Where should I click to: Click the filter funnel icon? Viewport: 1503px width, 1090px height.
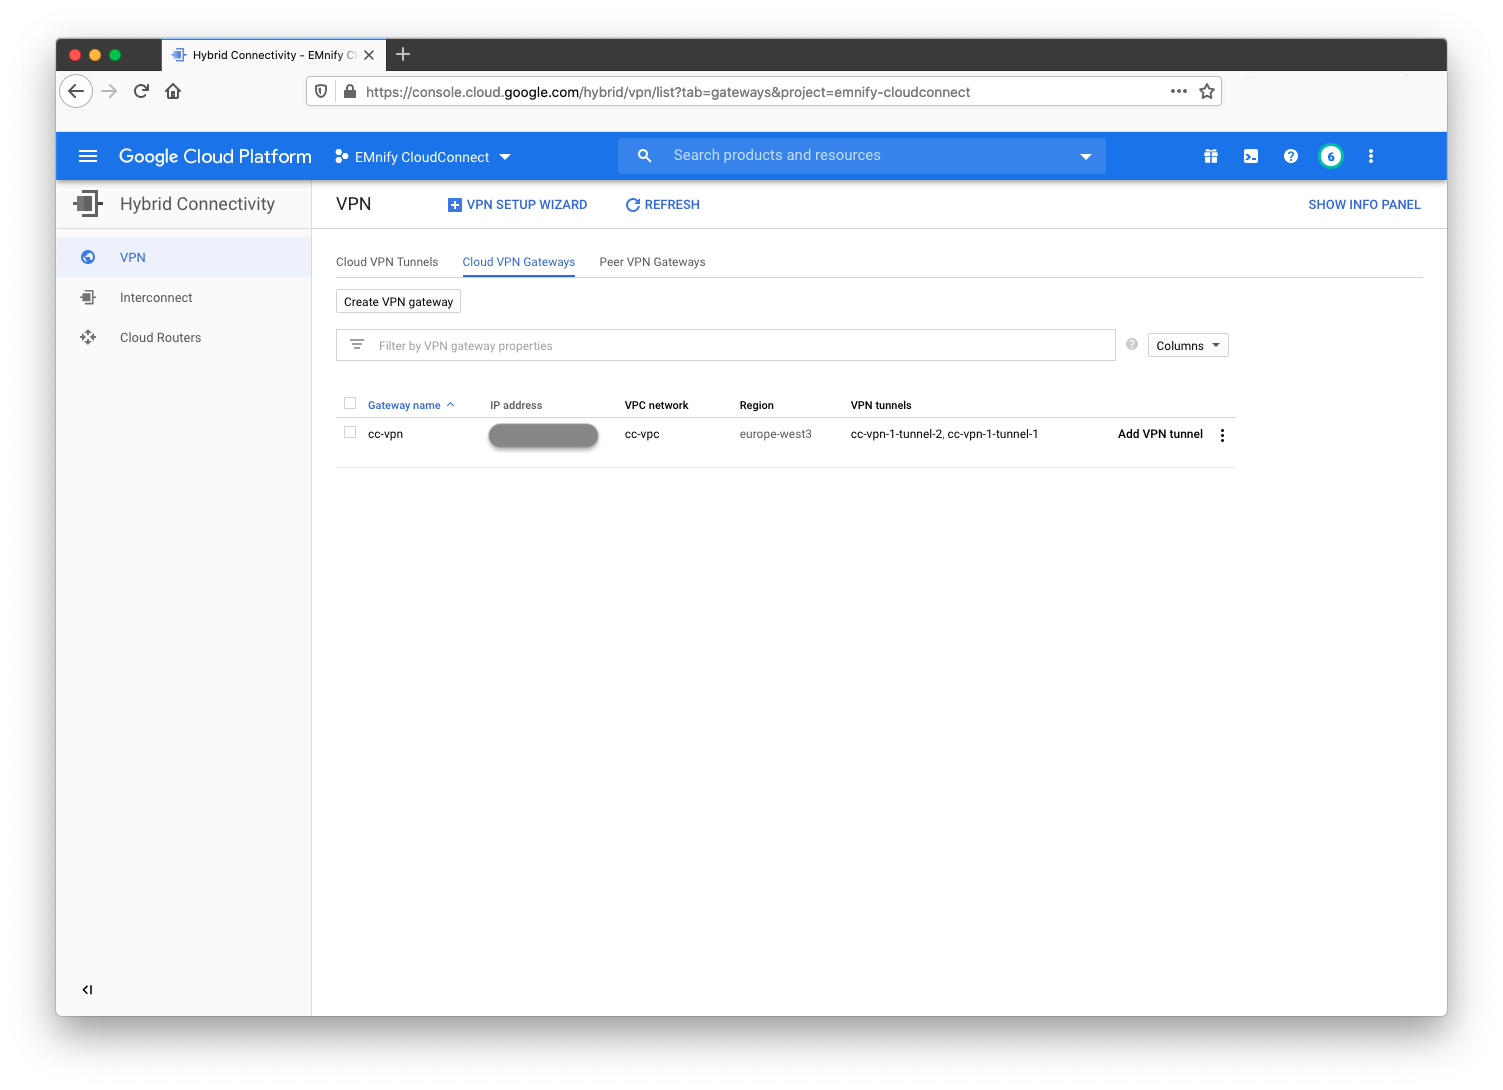tap(357, 344)
